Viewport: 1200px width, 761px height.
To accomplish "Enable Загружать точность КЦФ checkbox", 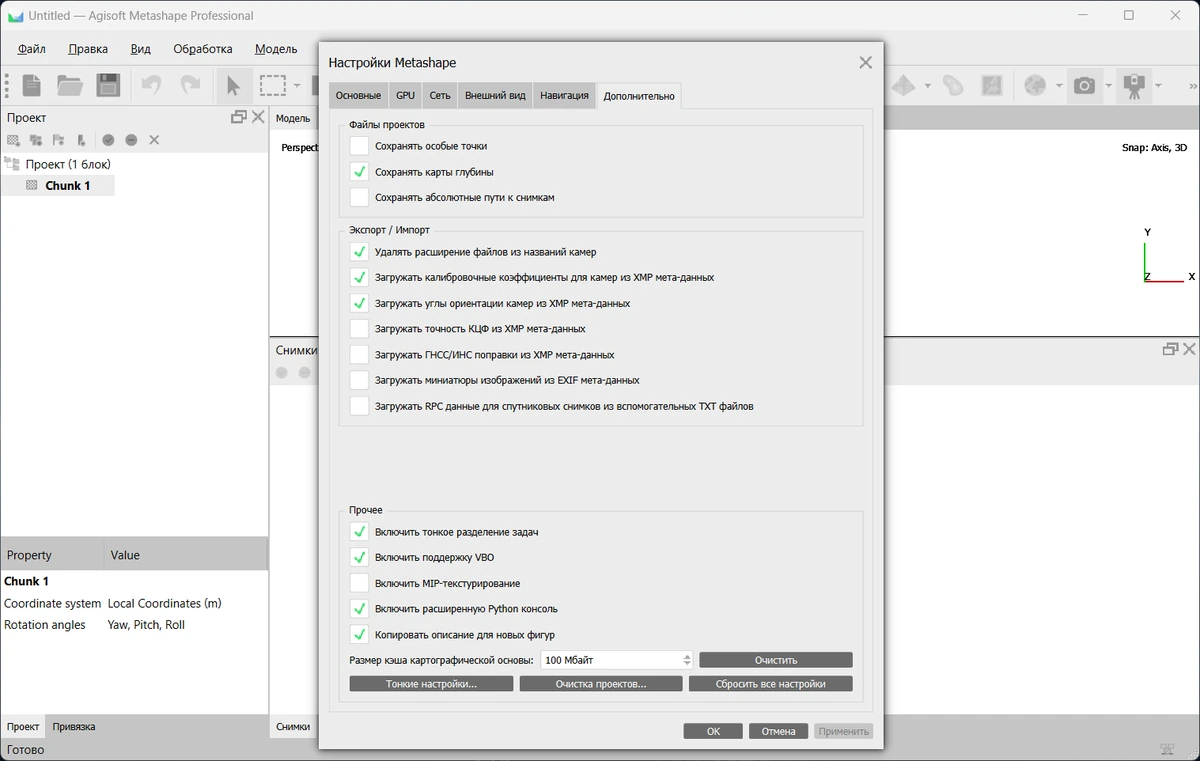I will point(359,329).
